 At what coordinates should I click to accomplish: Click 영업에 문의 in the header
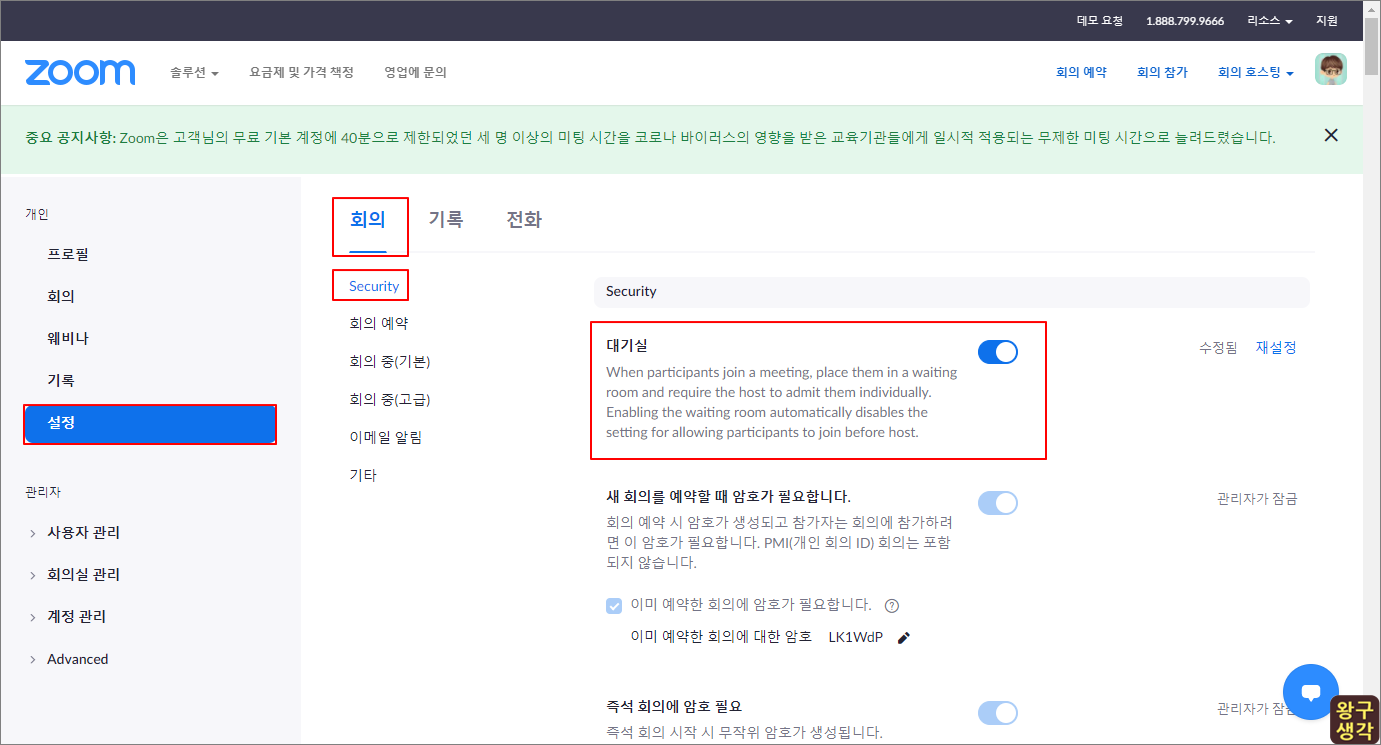415,73
